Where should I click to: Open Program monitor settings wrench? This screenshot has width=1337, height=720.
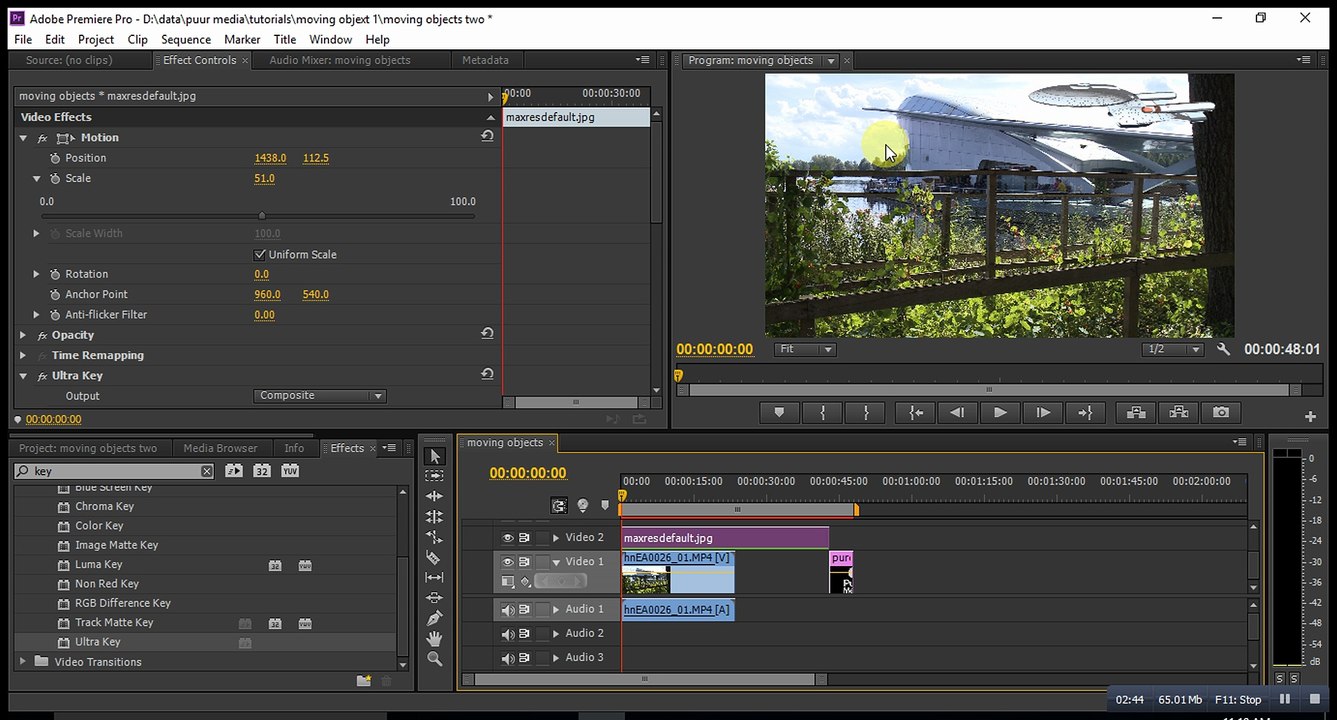click(x=1223, y=350)
